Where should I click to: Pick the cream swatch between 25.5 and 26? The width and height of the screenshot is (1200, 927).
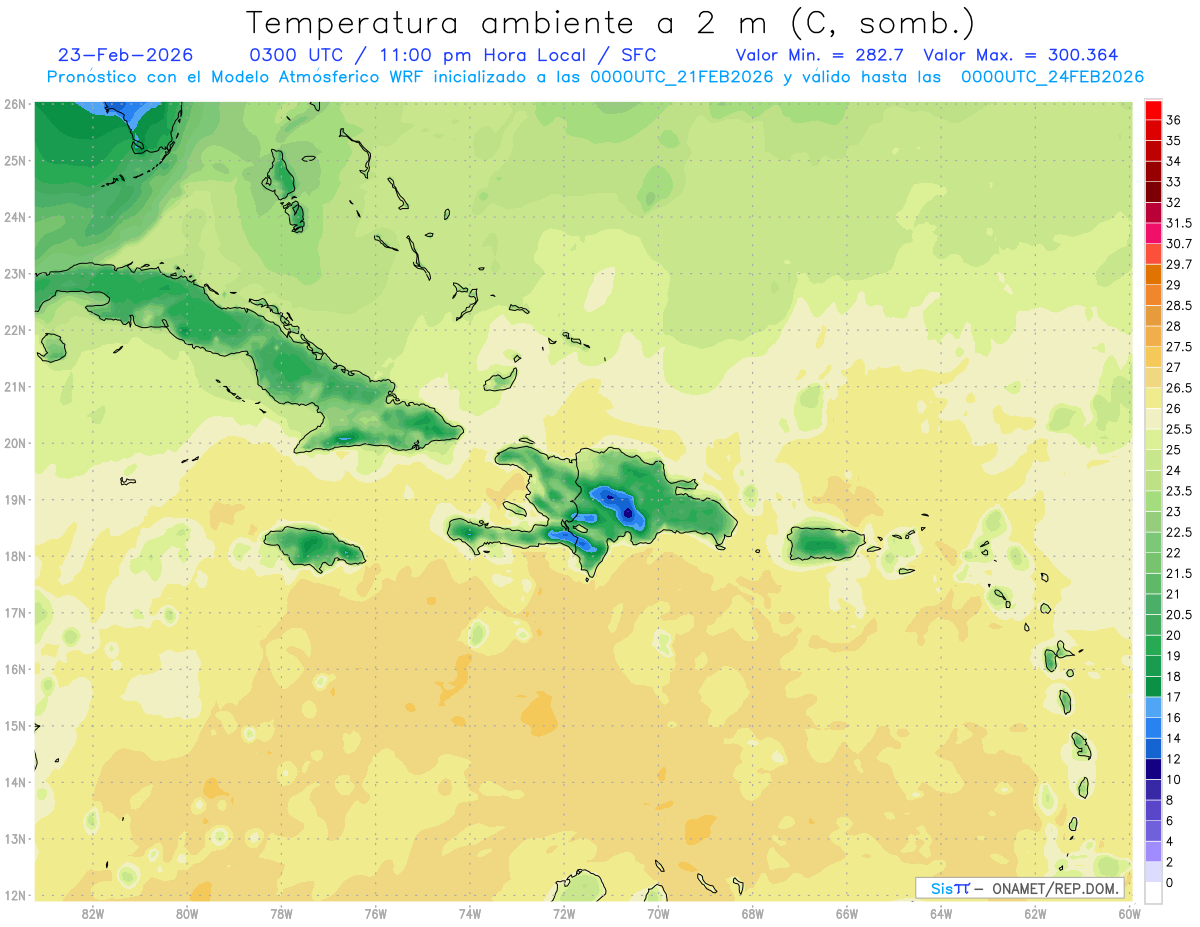click(x=1153, y=418)
